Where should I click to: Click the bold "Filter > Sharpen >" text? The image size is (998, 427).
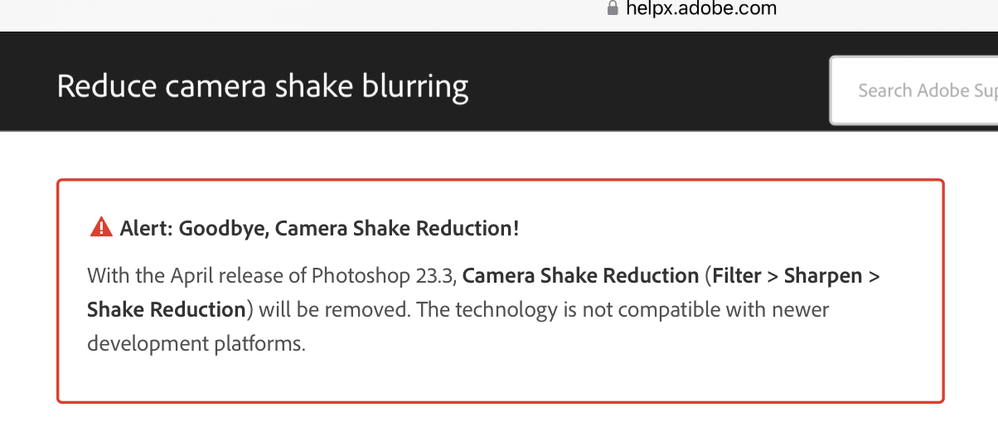pyautogui.click(x=796, y=275)
